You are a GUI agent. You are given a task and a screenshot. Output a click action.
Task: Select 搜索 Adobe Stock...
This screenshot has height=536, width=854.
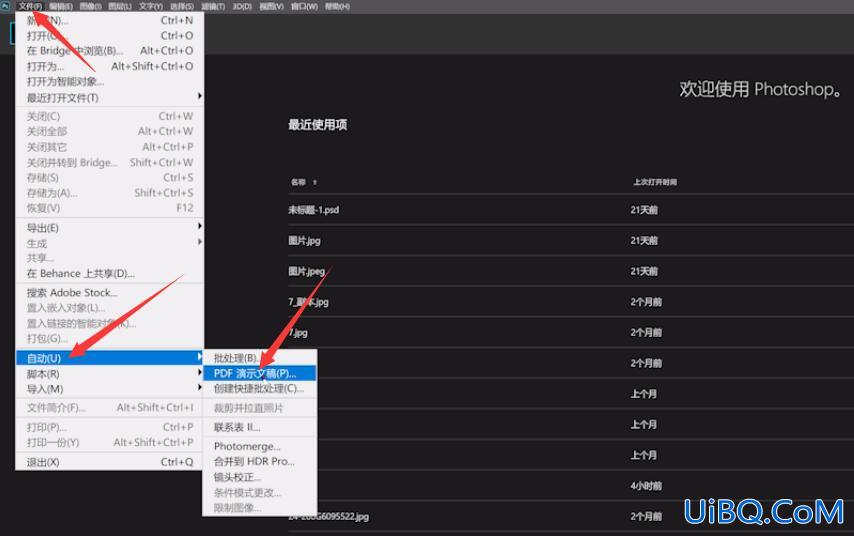pos(109,293)
